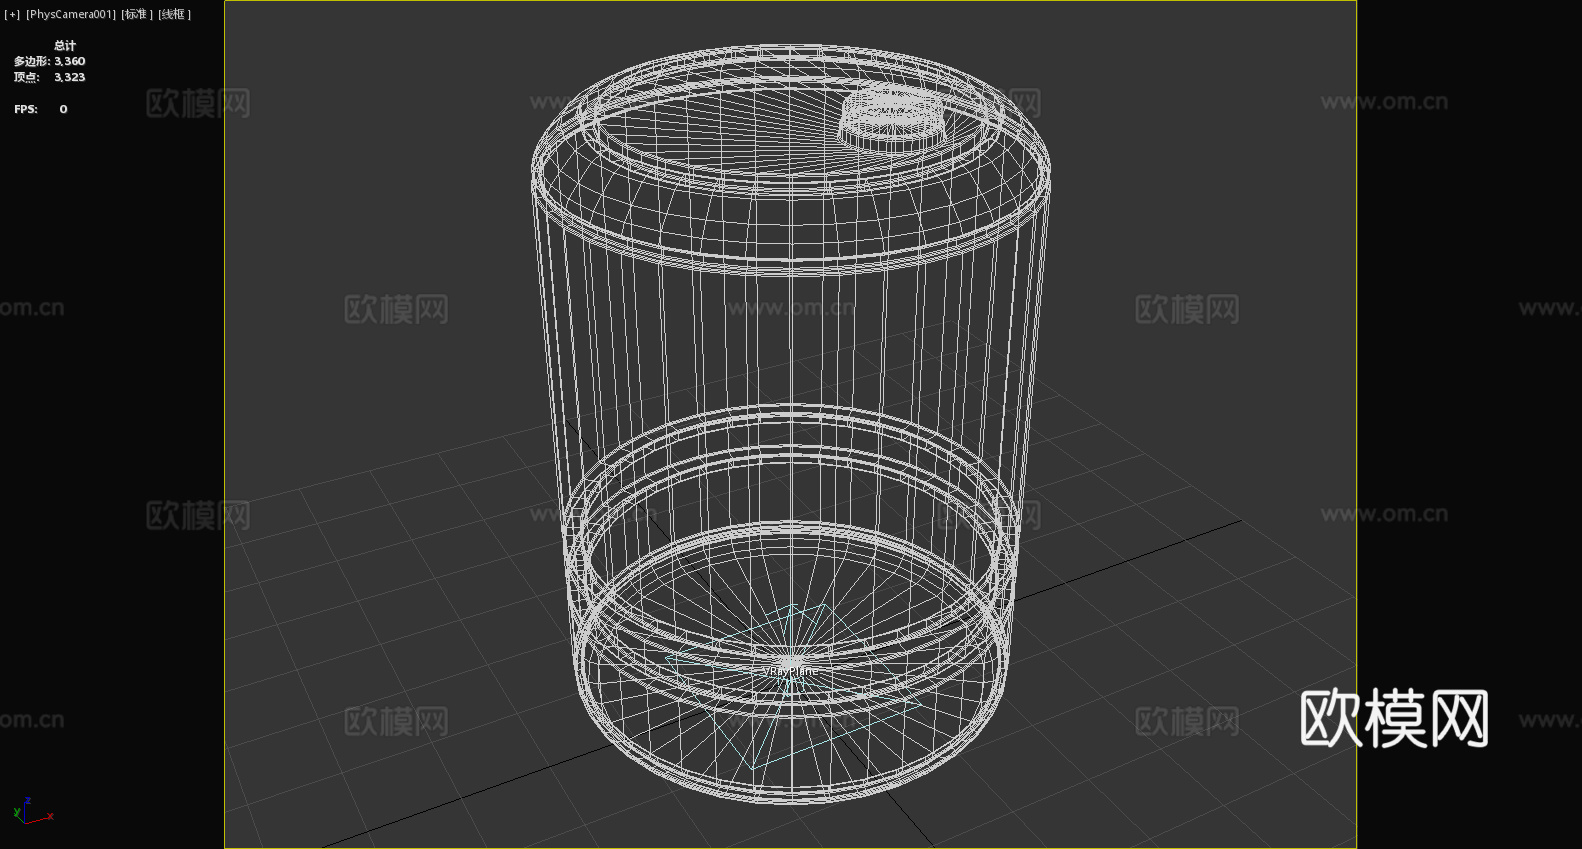Image resolution: width=1582 pixels, height=849 pixels.
Task: Open the 标准 shading quality menu
Action: 137,14
